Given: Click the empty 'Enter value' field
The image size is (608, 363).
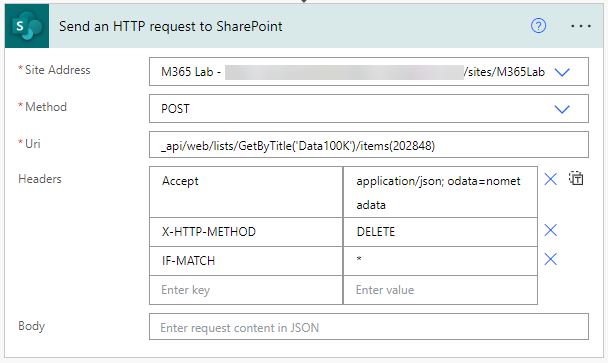Looking at the screenshot, I should coord(440,290).
